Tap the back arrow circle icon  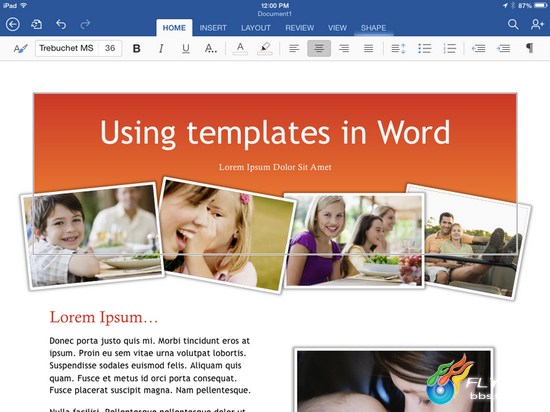13,25
